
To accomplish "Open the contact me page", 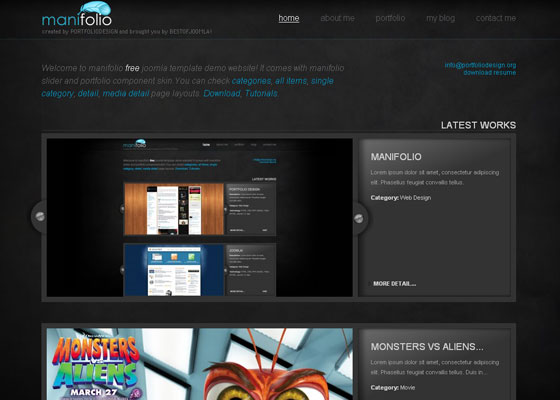I will coord(496,18).
